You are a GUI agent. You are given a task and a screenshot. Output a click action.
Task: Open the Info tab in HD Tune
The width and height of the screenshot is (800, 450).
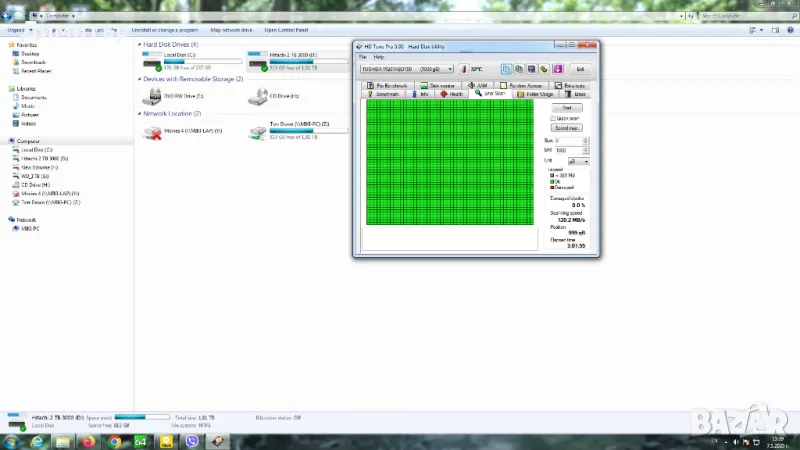pos(420,94)
